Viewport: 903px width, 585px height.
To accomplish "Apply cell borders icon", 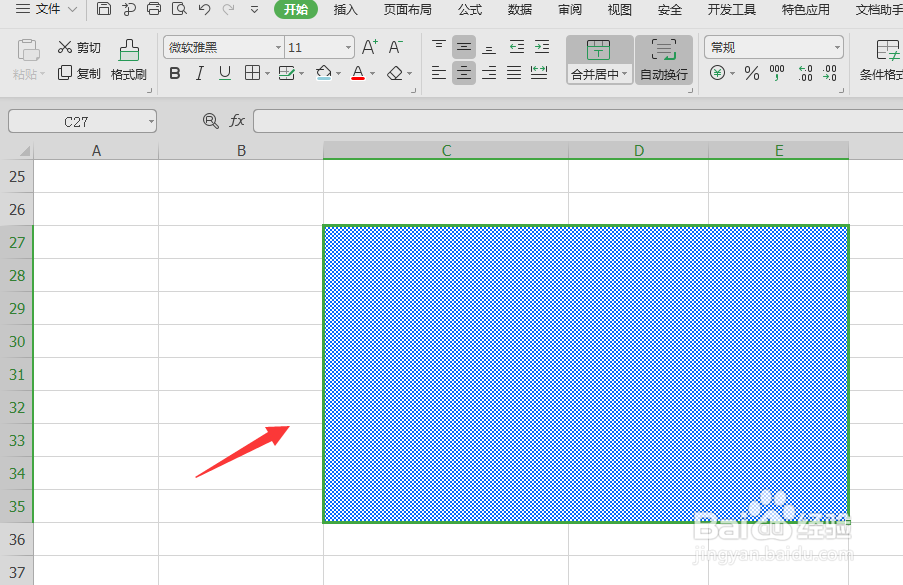I will [x=252, y=73].
